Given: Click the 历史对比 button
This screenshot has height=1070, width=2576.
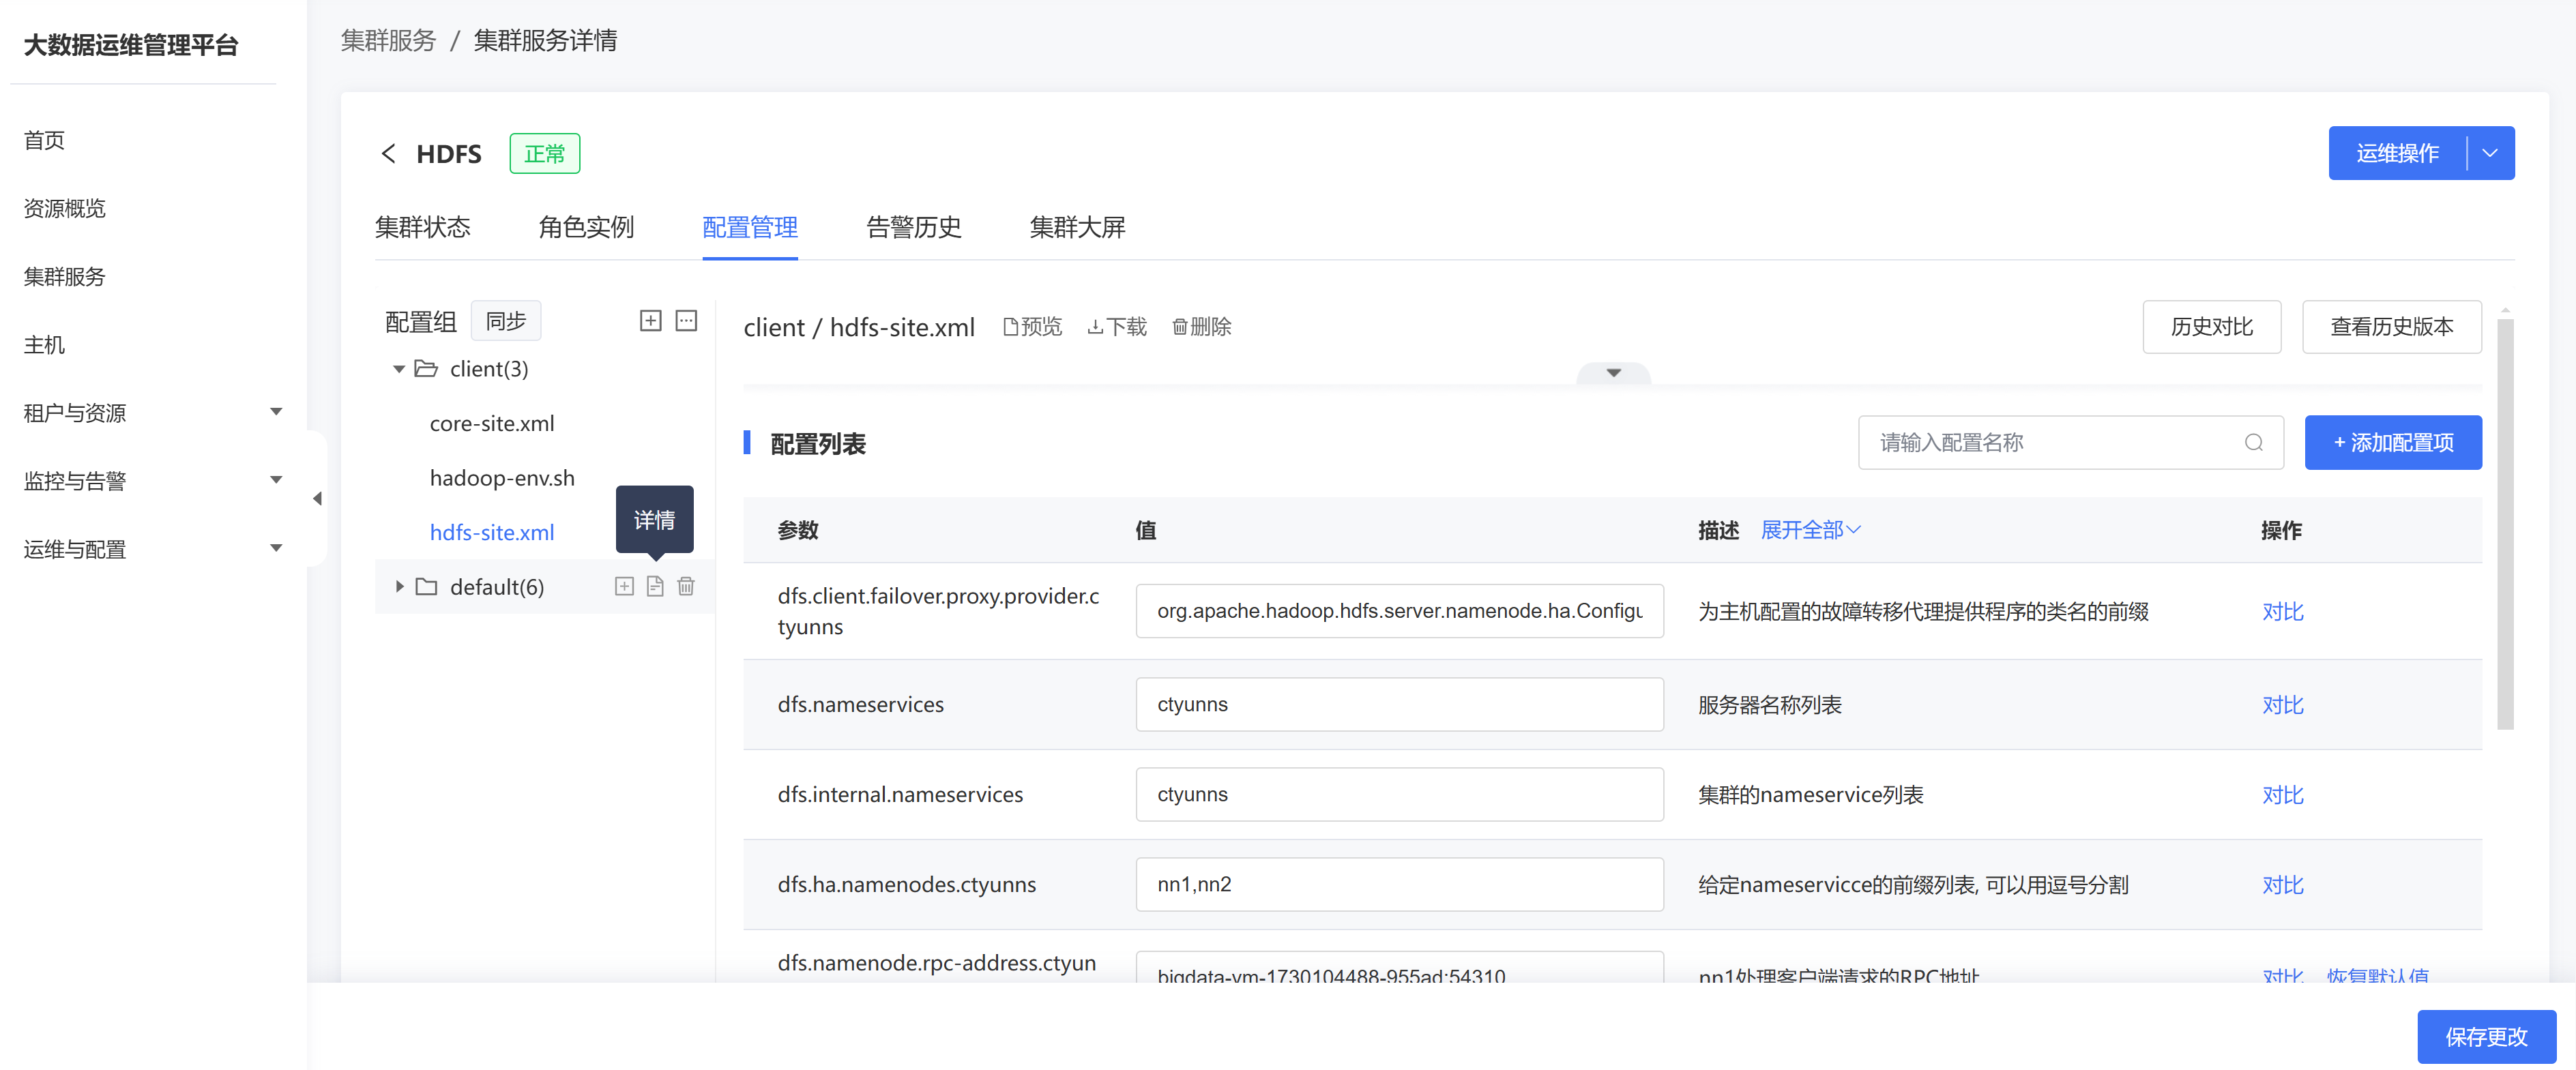Looking at the screenshot, I should (2211, 327).
